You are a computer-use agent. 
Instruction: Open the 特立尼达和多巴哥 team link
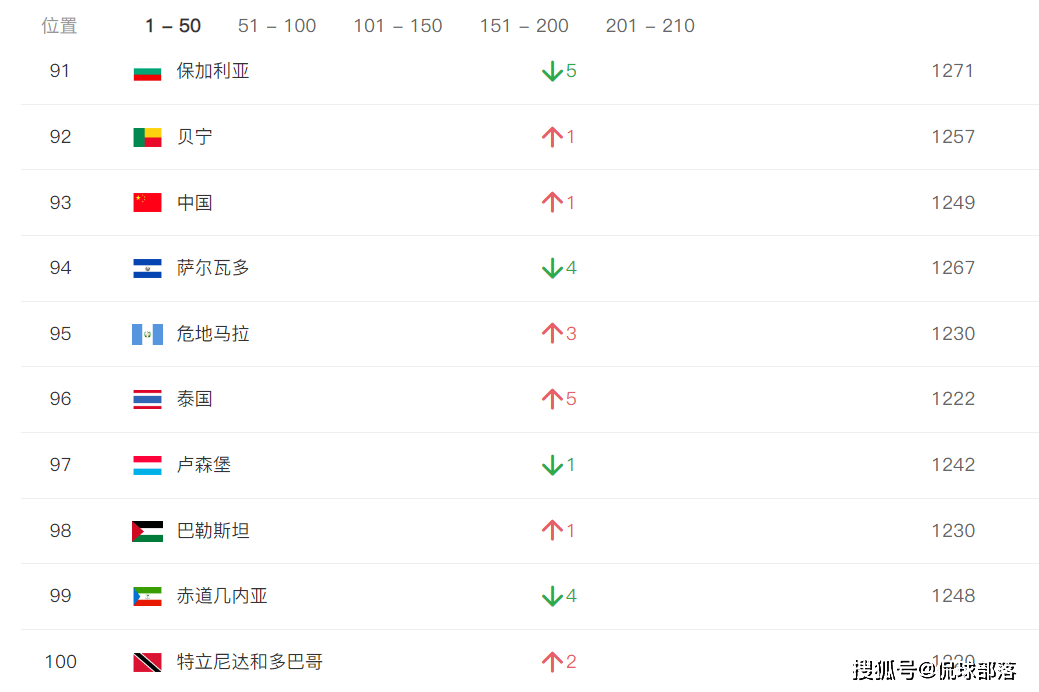point(250,662)
